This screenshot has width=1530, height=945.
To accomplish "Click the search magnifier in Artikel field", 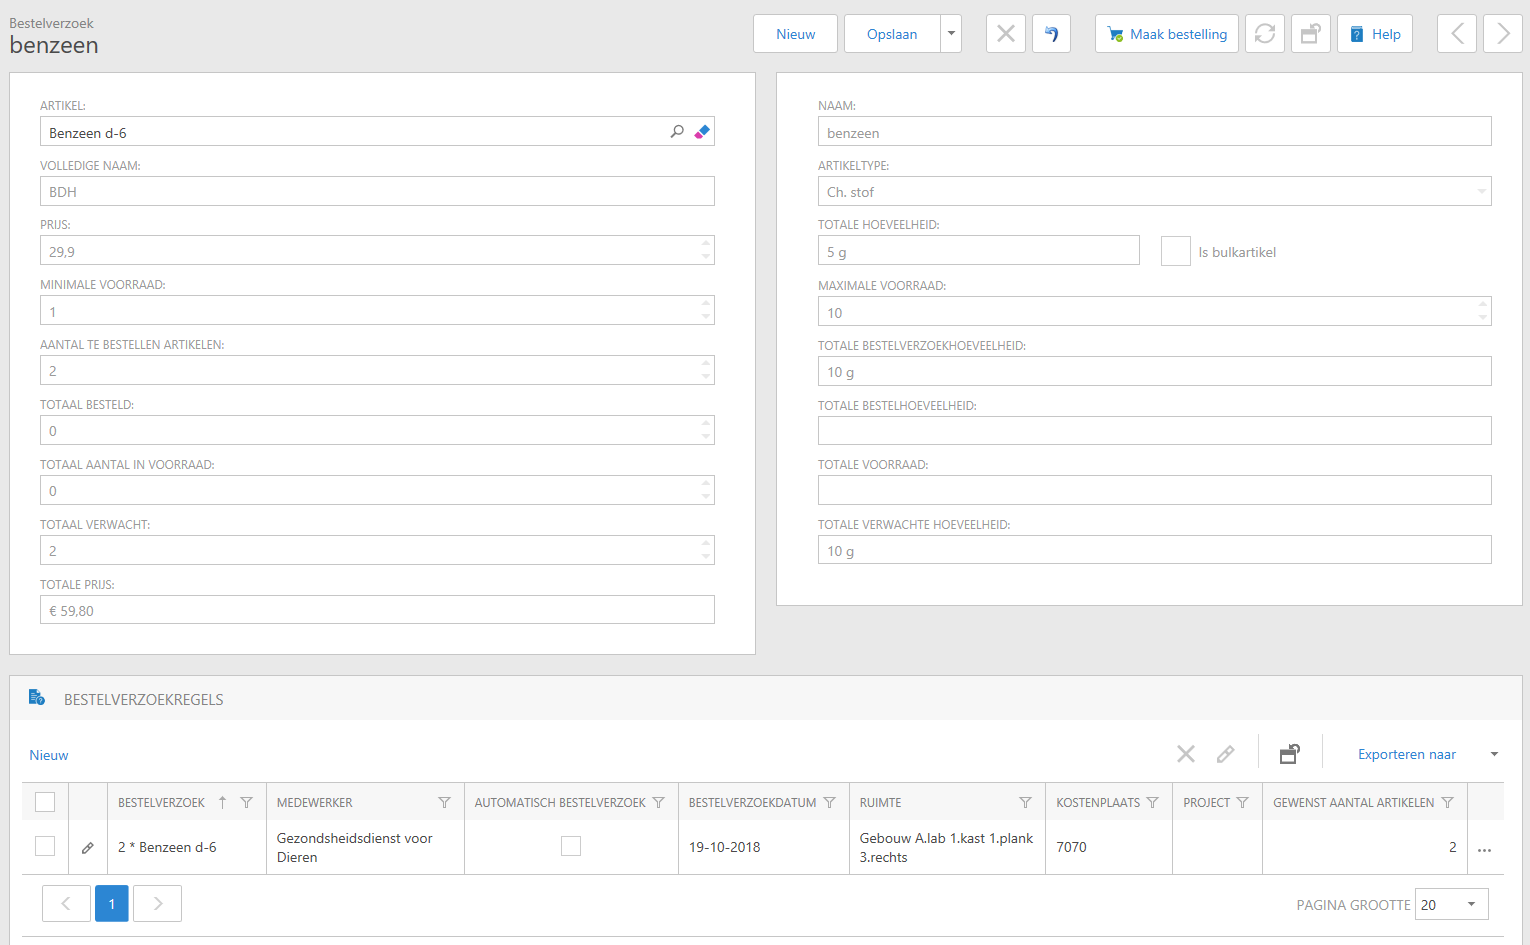I will [x=677, y=132].
